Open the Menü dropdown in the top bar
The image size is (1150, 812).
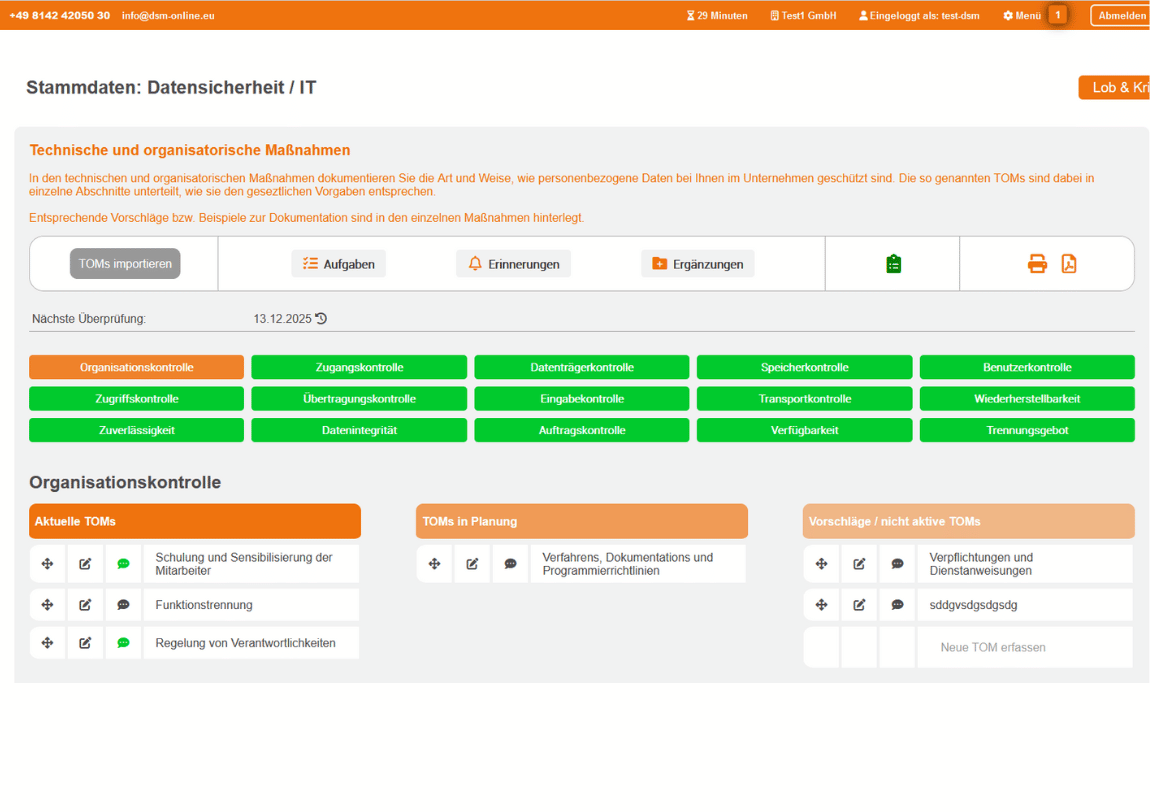[x=1027, y=15]
